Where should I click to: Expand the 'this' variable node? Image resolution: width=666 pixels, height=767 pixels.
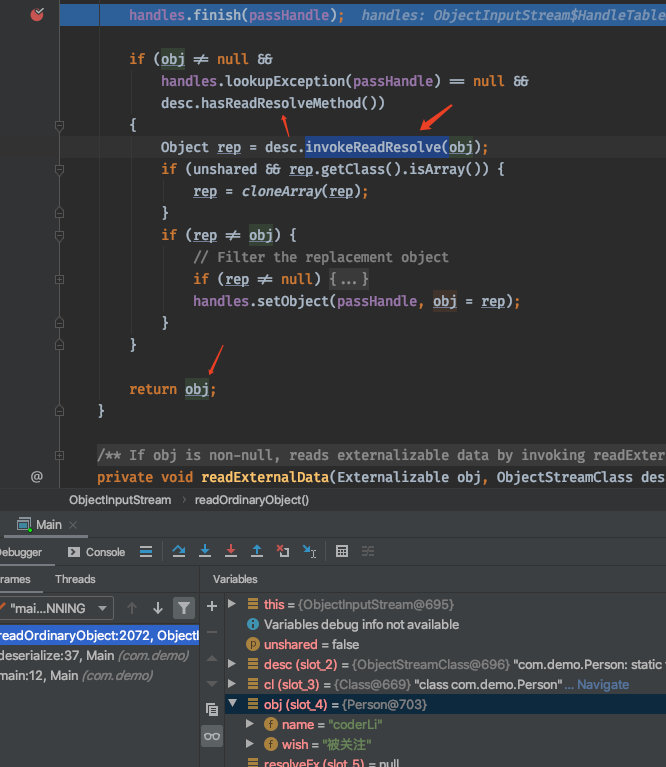pyautogui.click(x=232, y=604)
